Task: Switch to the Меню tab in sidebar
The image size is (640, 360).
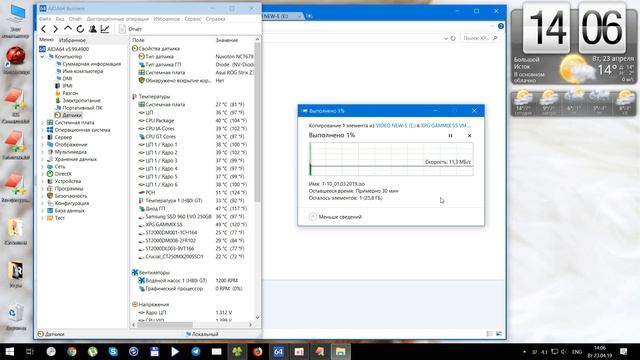Action: pyautogui.click(x=46, y=40)
